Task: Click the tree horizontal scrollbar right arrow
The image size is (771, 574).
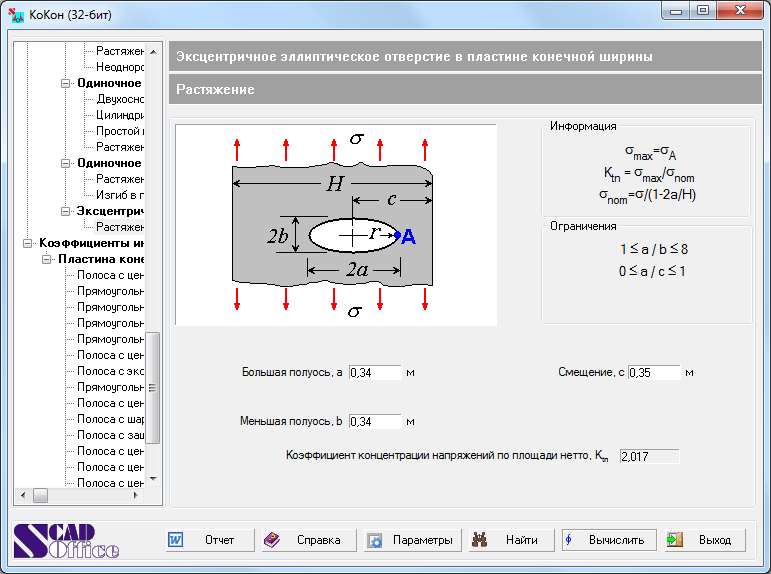Action: [138, 495]
